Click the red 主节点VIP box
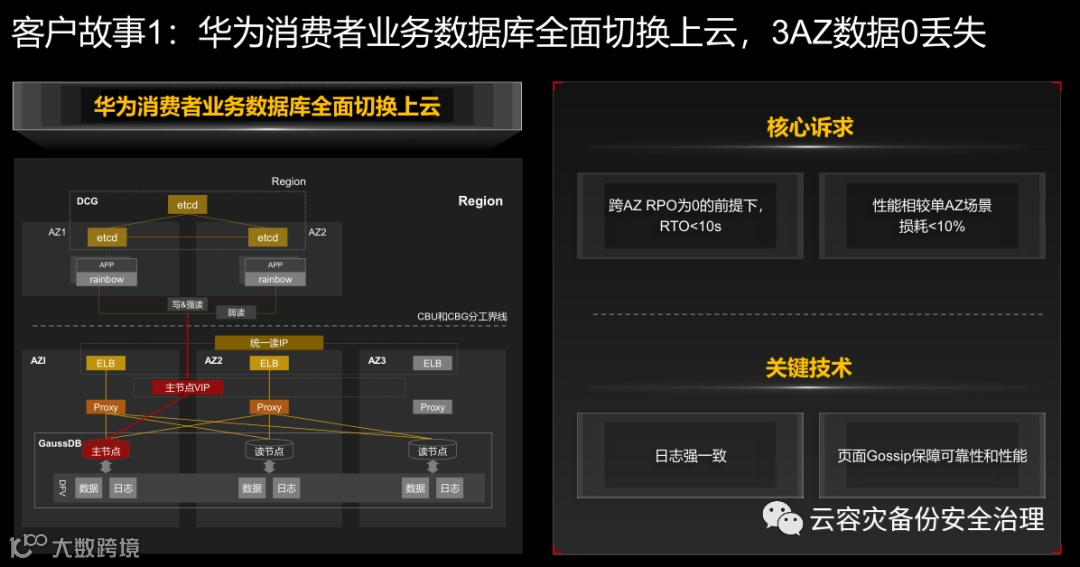Image resolution: width=1080 pixels, height=567 pixels. click(187, 388)
